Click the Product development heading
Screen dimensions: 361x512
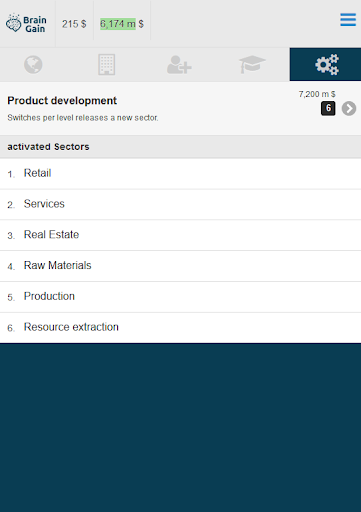coord(62,100)
